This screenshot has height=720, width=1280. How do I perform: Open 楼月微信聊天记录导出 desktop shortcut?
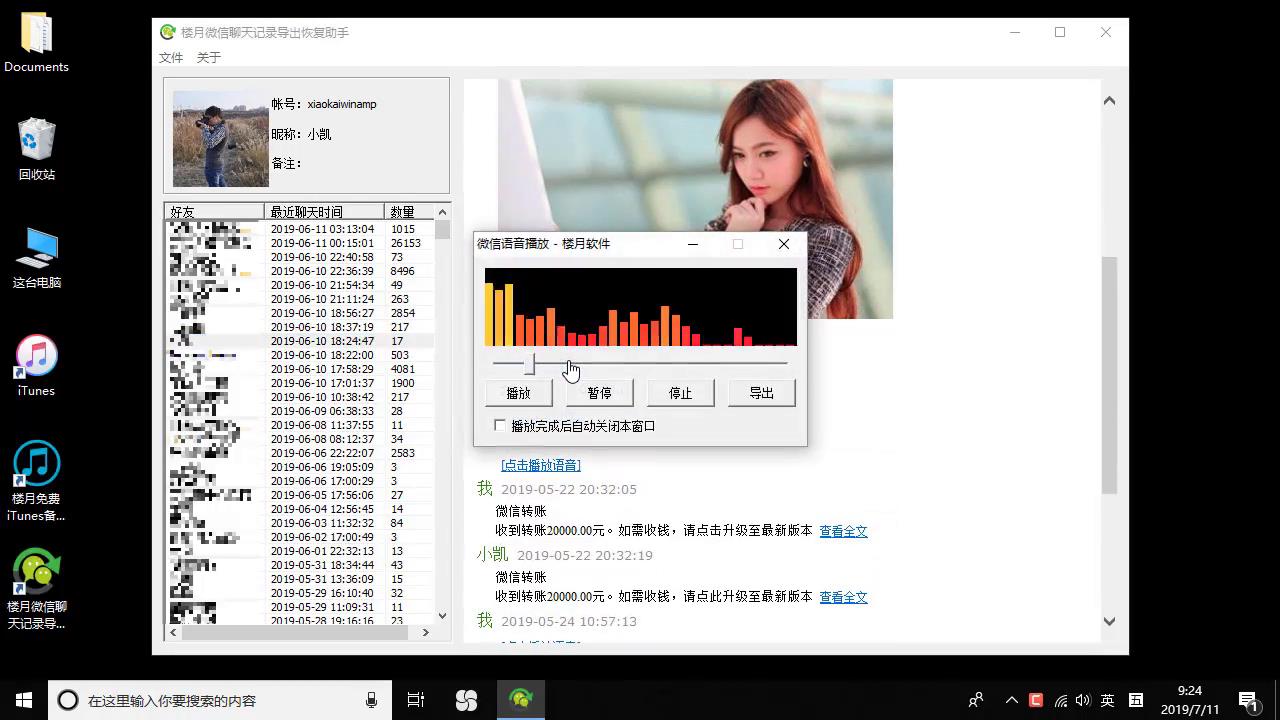pos(36,589)
